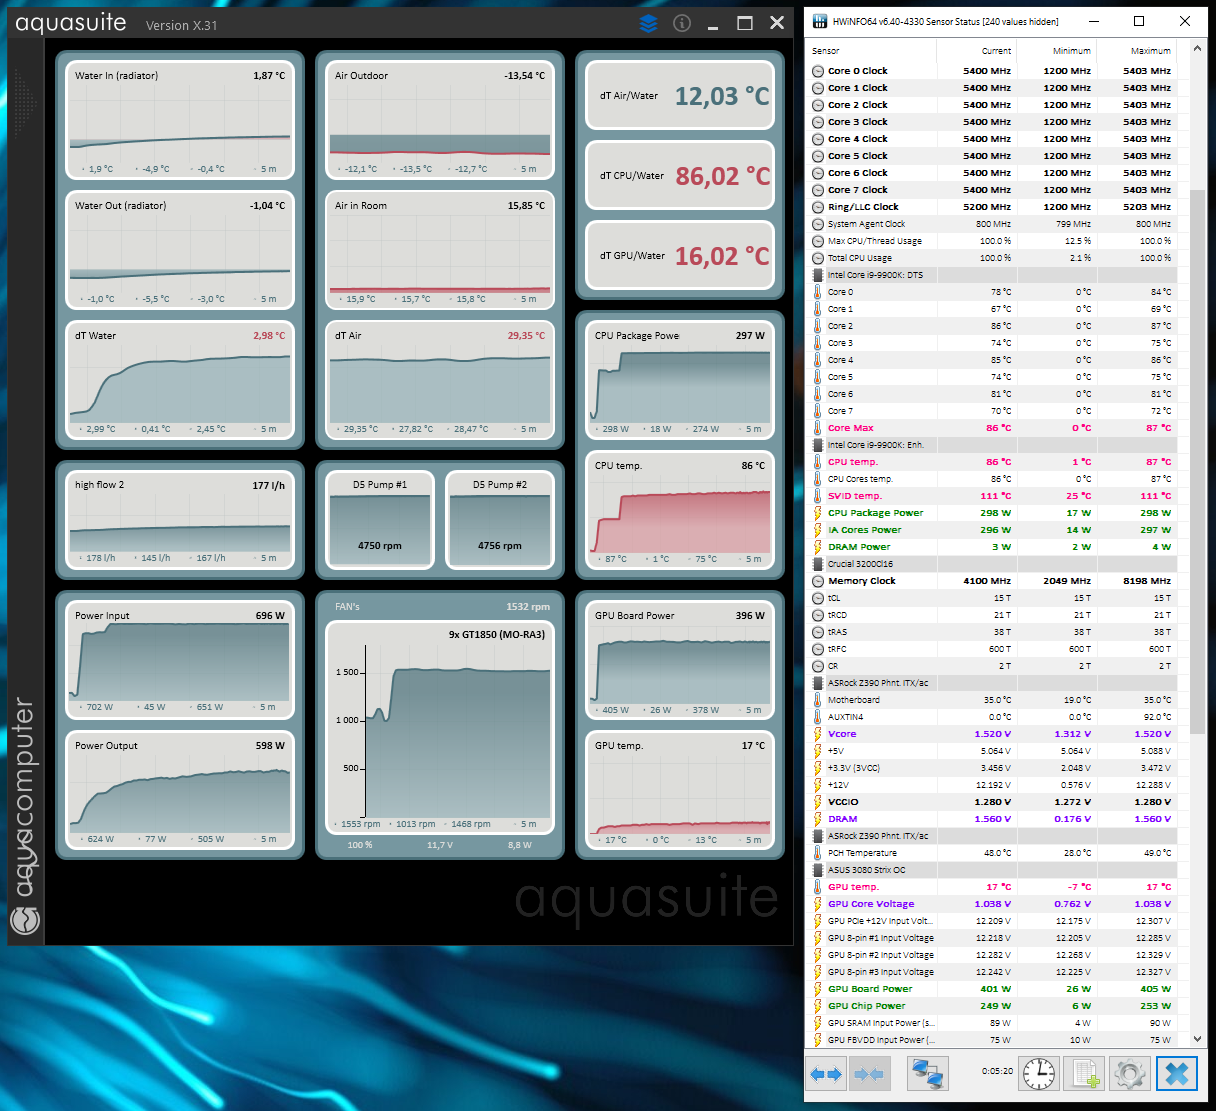Click the thermometer icon beside CPU temp.
Image resolution: width=1216 pixels, height=1111 pixels.
tap(818, 462)
